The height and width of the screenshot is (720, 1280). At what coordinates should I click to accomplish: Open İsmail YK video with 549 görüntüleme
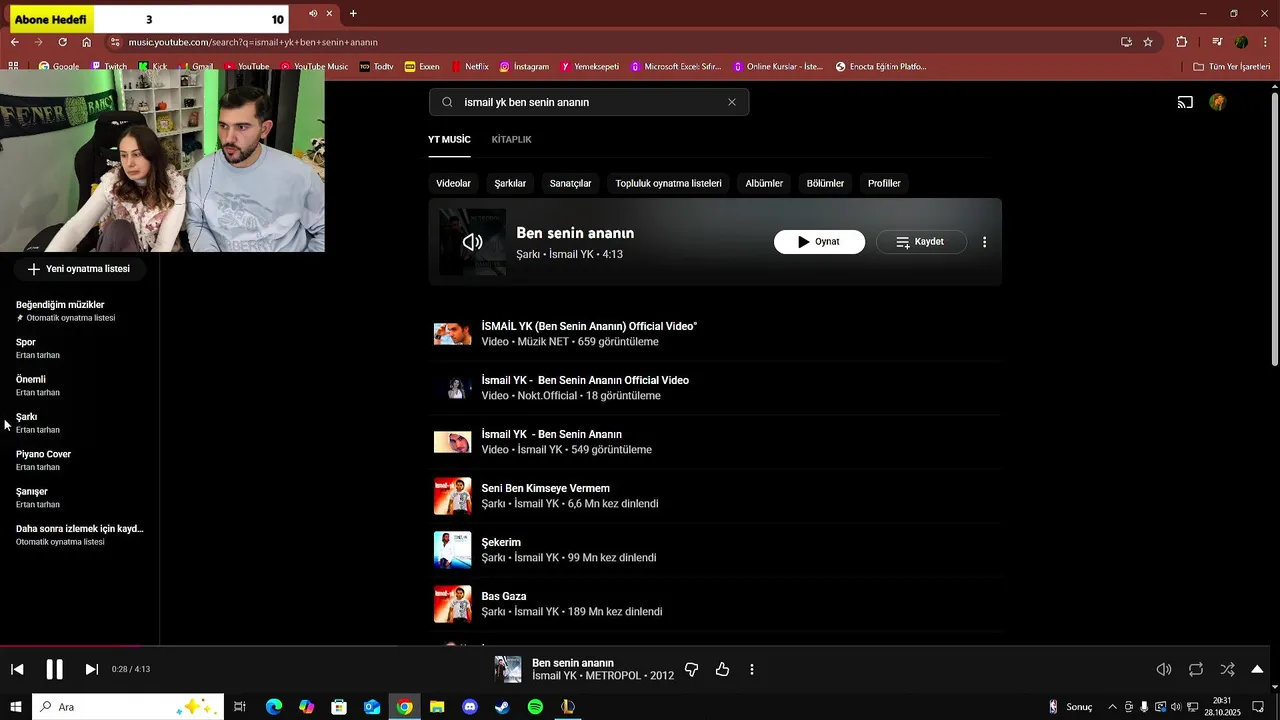point(551,434)
